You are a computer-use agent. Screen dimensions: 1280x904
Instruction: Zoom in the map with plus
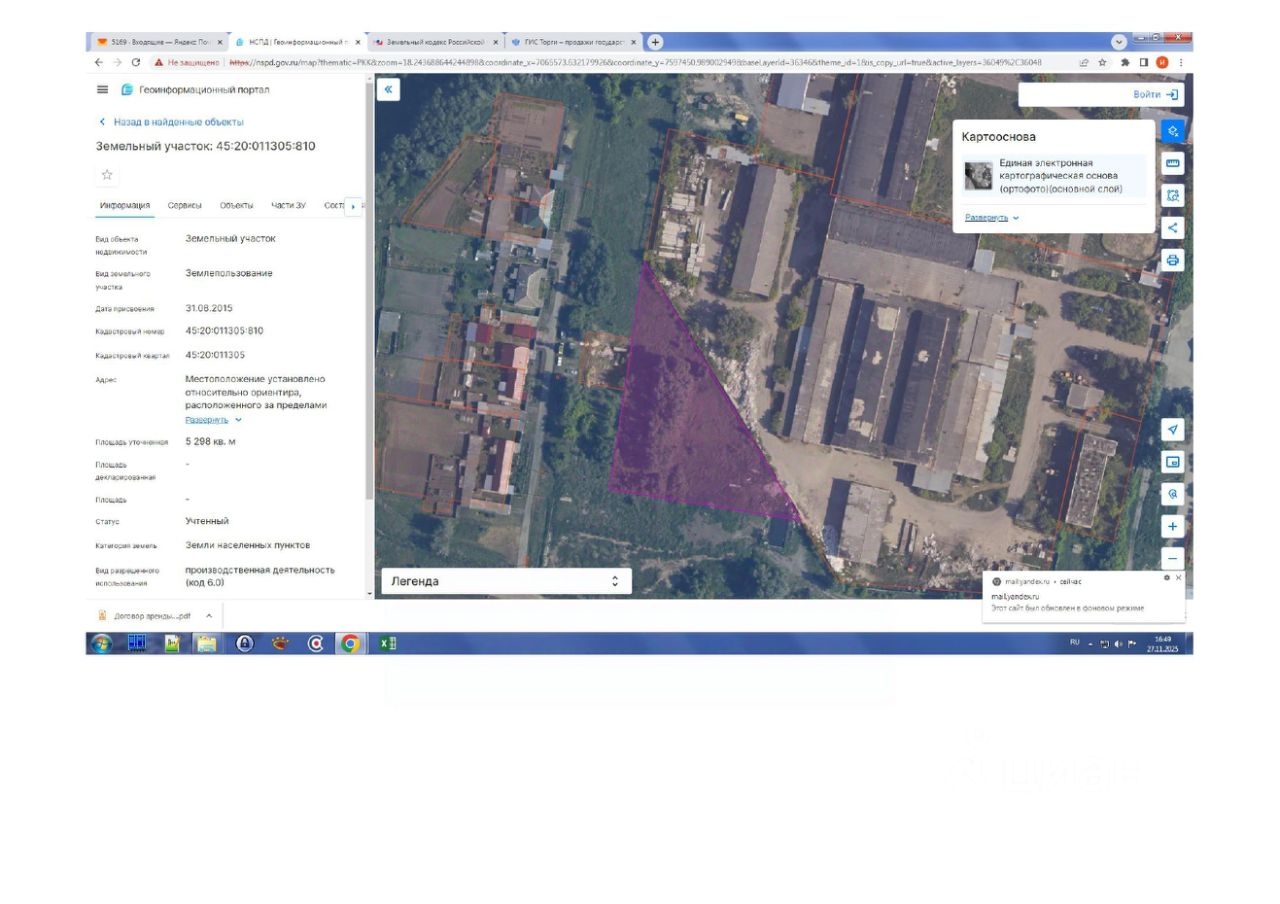pyautogui.click(x=1173, y=526)
